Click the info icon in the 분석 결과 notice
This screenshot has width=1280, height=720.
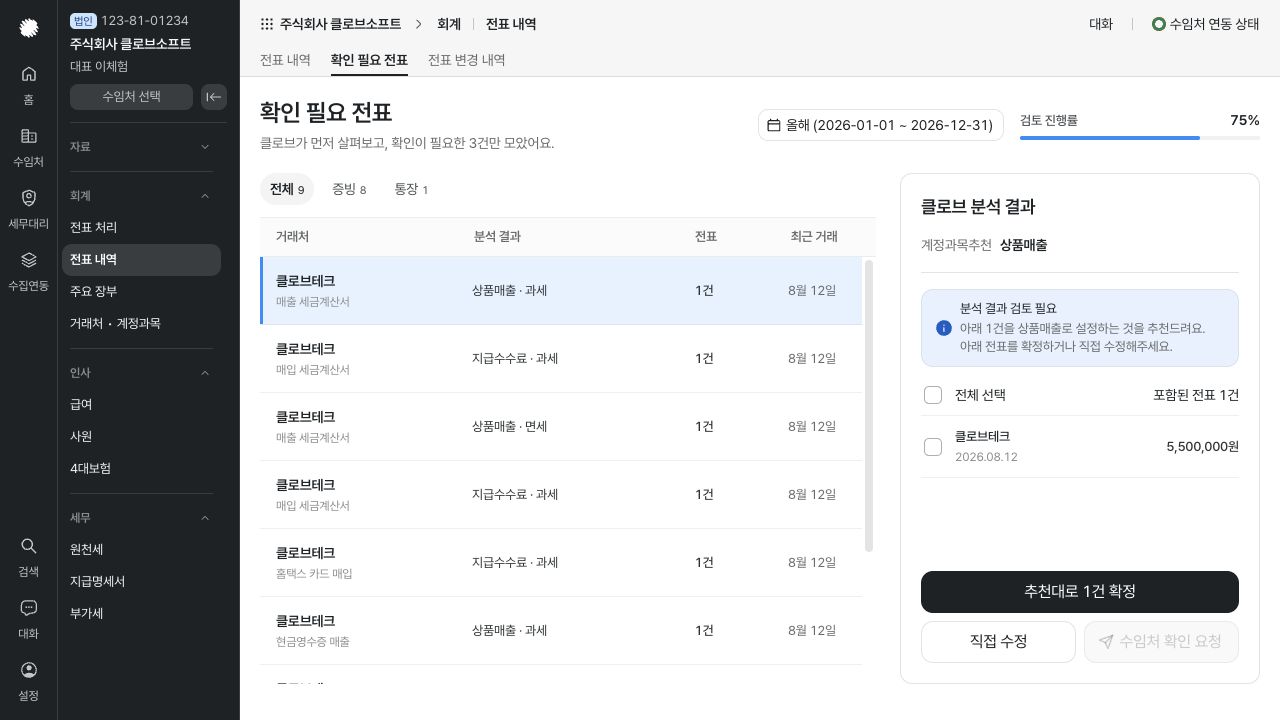[x=943, y=328]
